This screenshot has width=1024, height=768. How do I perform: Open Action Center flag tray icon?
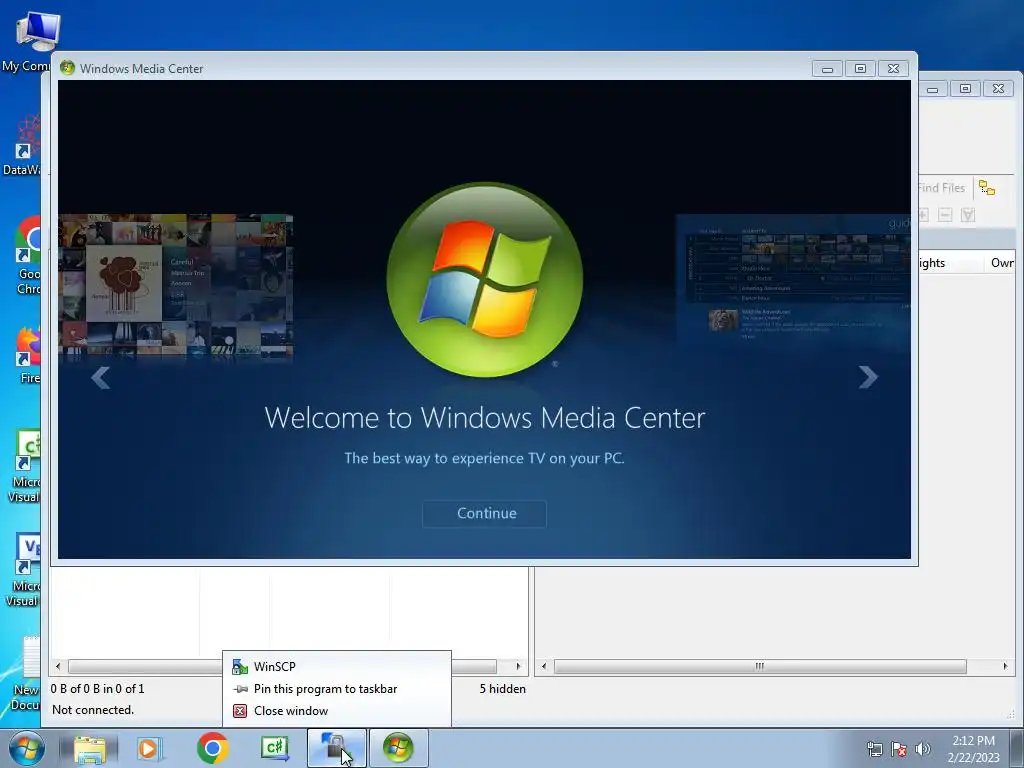[899, 750]
